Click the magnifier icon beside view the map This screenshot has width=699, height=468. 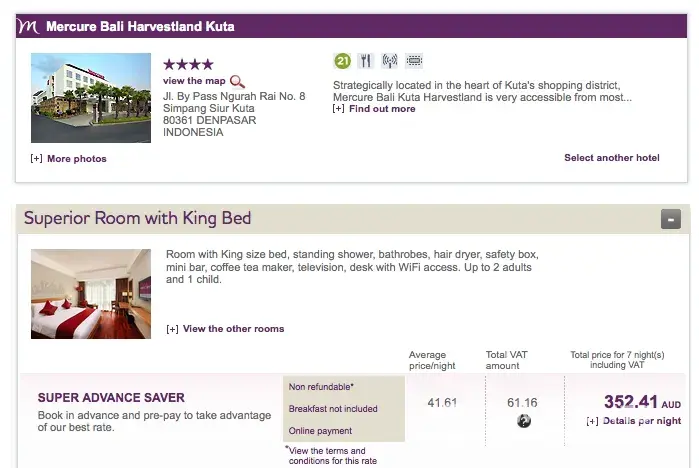coord(237,82)
